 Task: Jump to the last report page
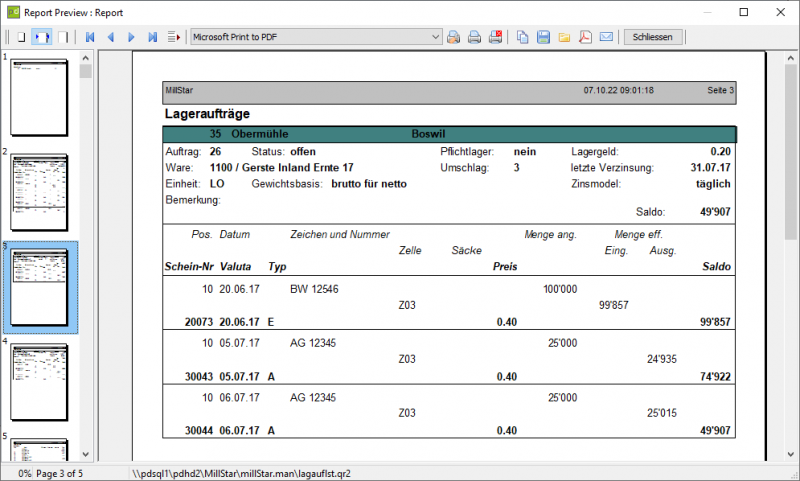[x=152, y=37]
